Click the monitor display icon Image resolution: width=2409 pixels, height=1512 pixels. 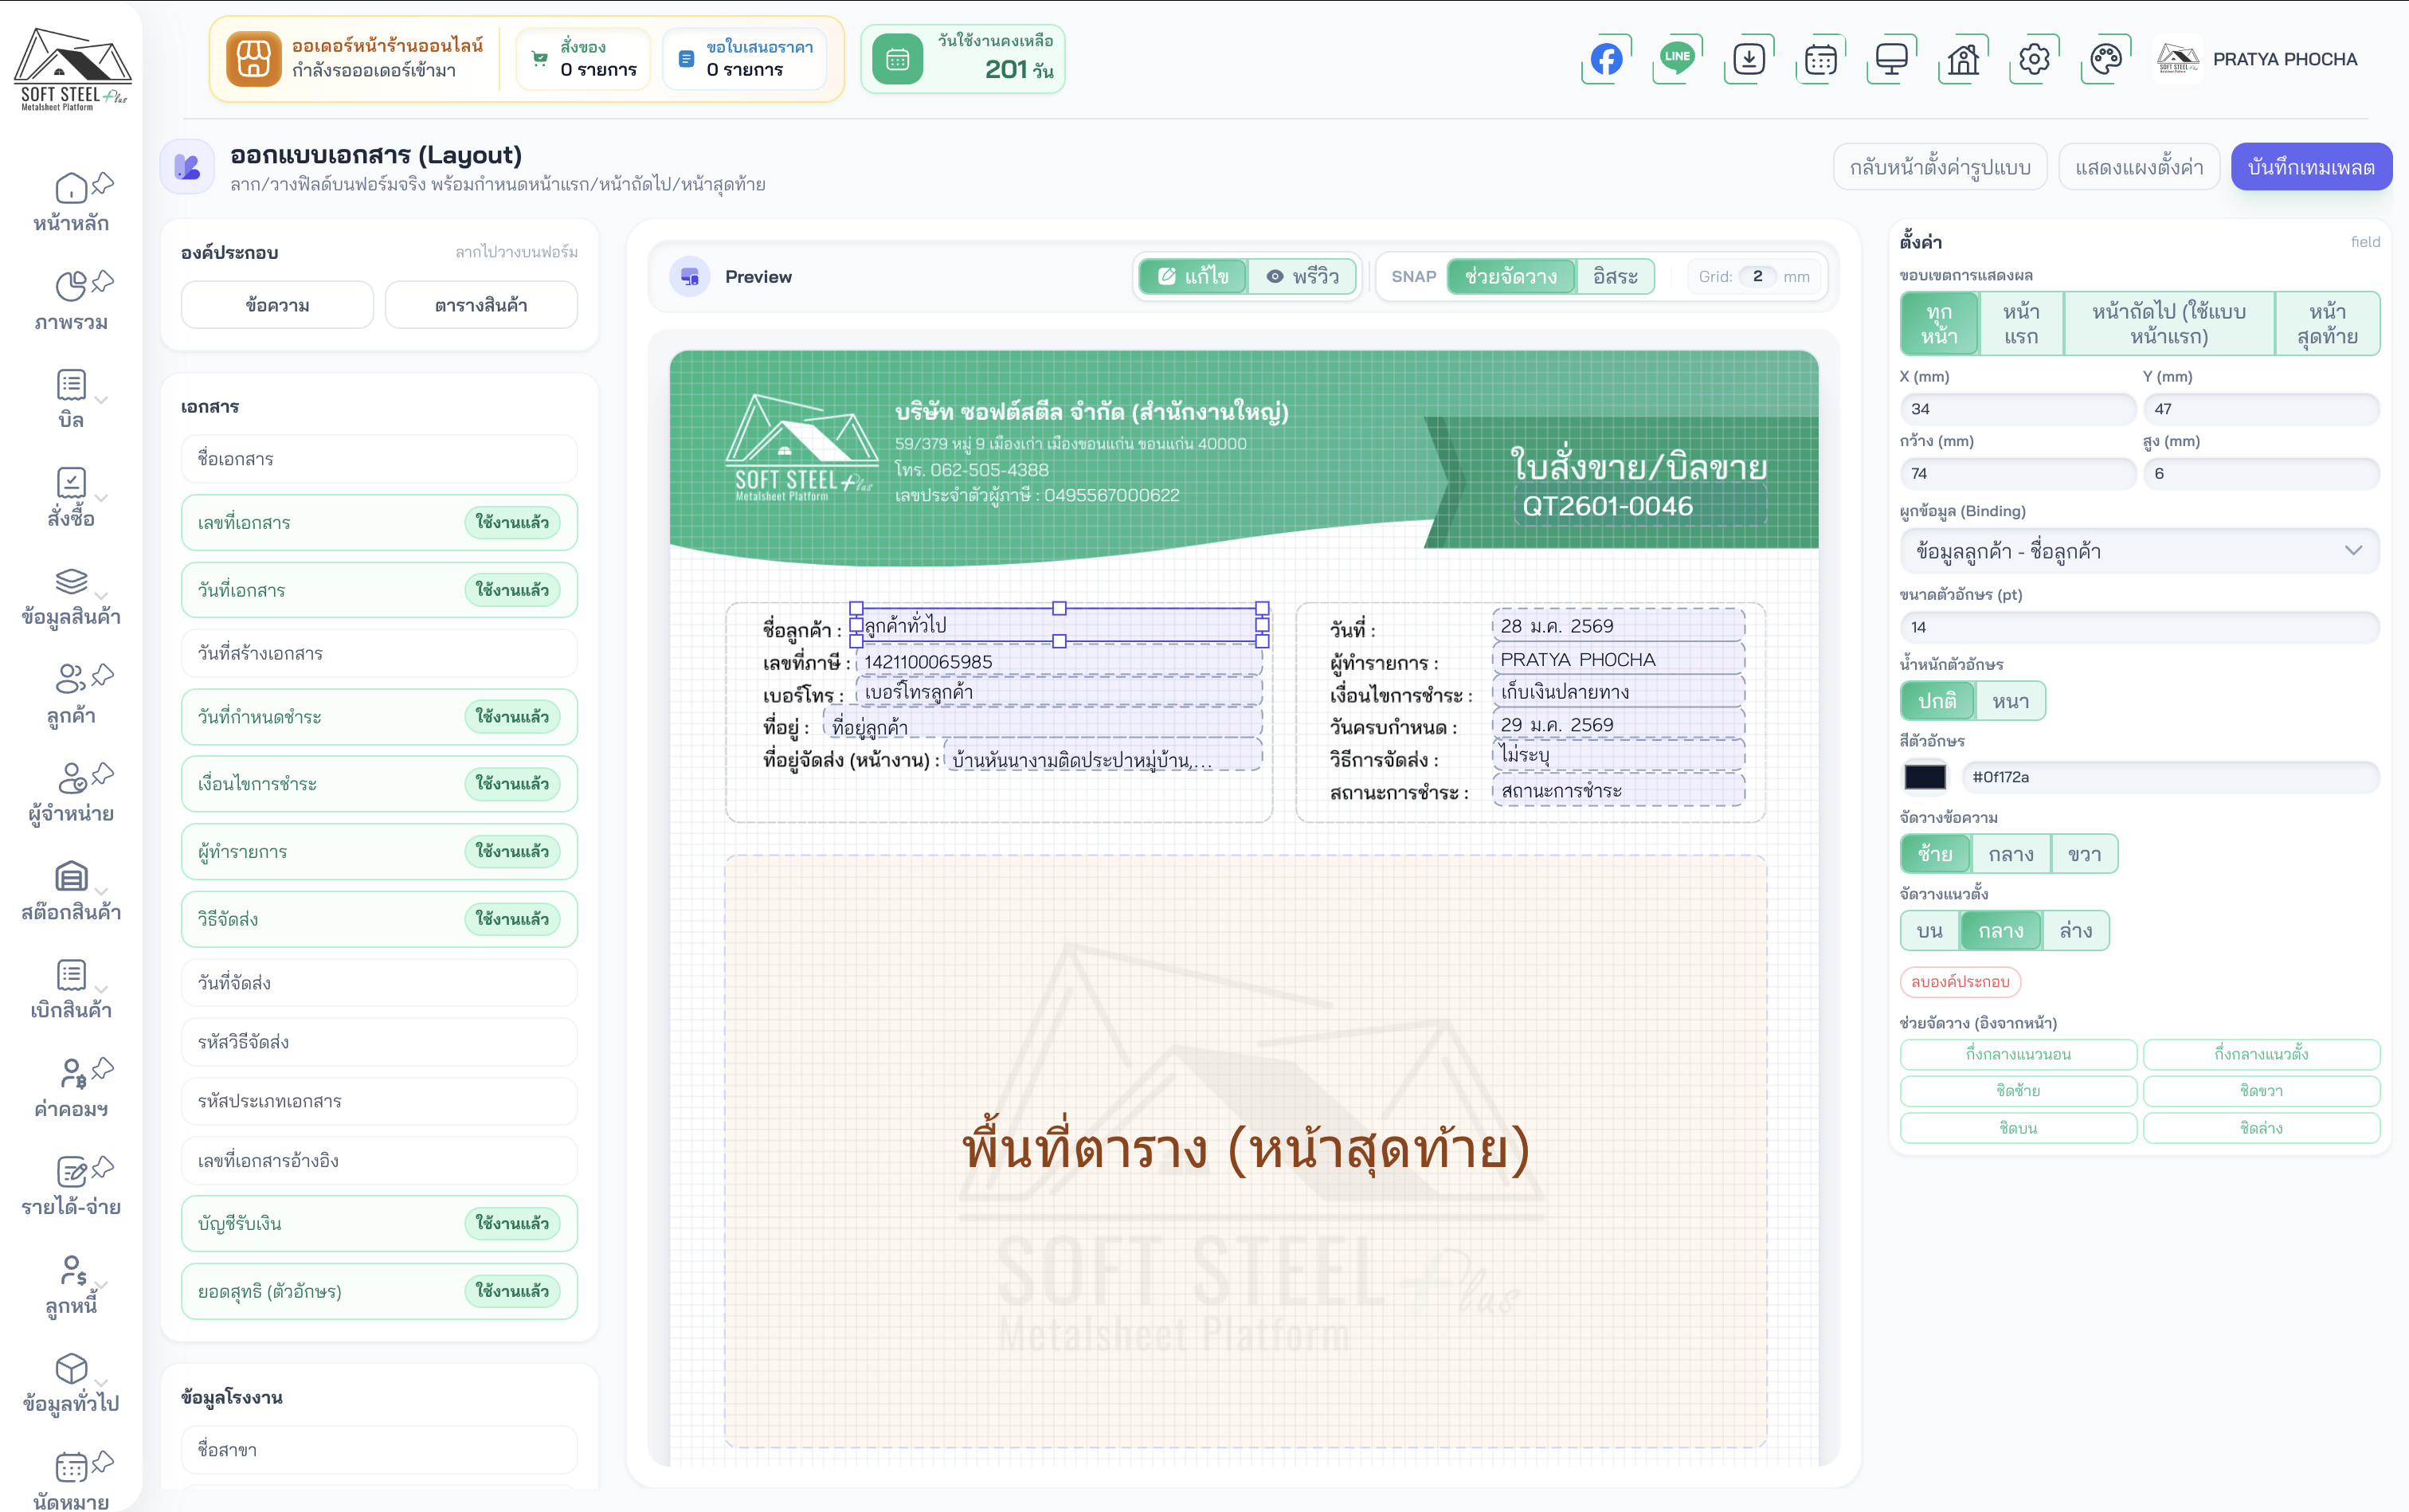pos(1891,59)
